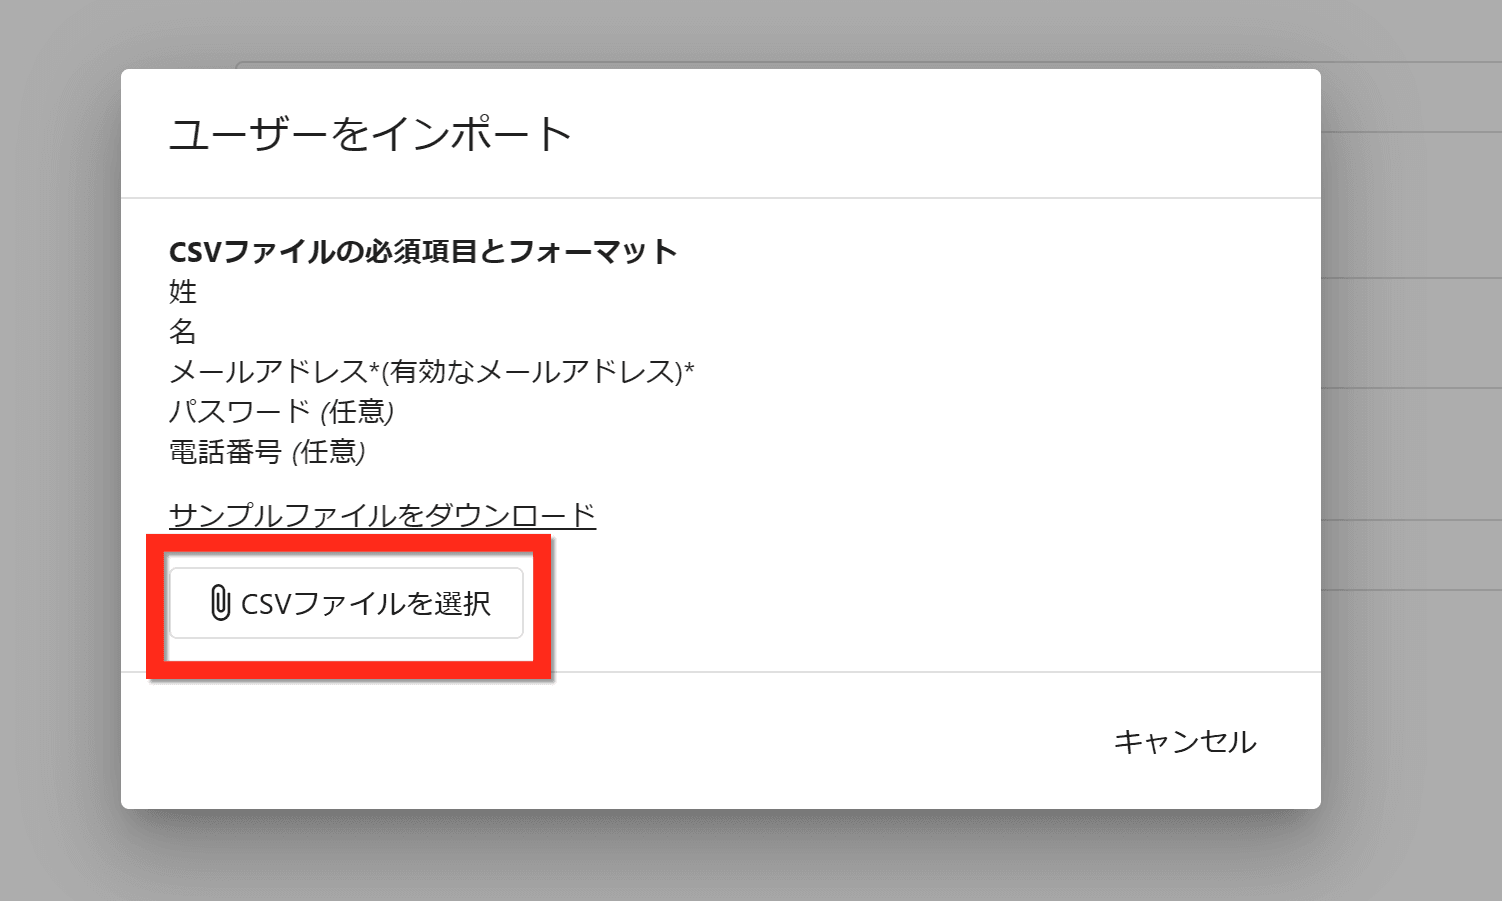The image size is (1502, 901).
Task: Click the ユーザーをインポート dialog title
Action: [370, 134]
